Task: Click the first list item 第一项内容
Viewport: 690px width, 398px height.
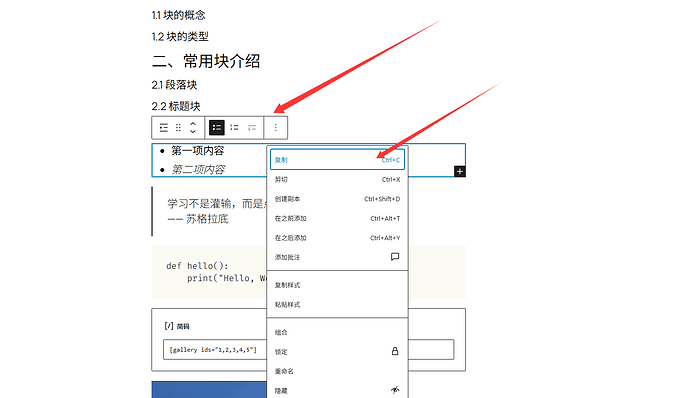Action: (x=198, y=151)
